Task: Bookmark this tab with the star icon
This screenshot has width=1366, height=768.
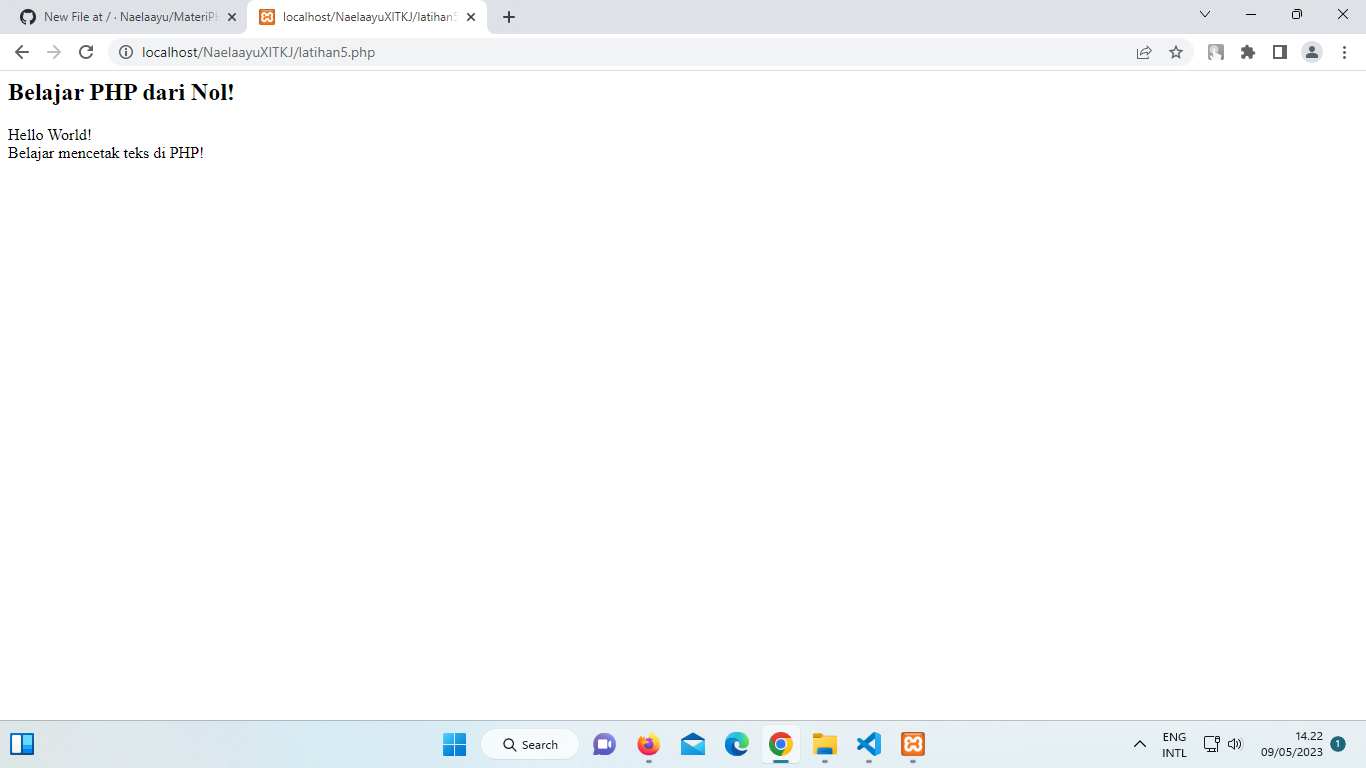Action: coord(1176,52)
